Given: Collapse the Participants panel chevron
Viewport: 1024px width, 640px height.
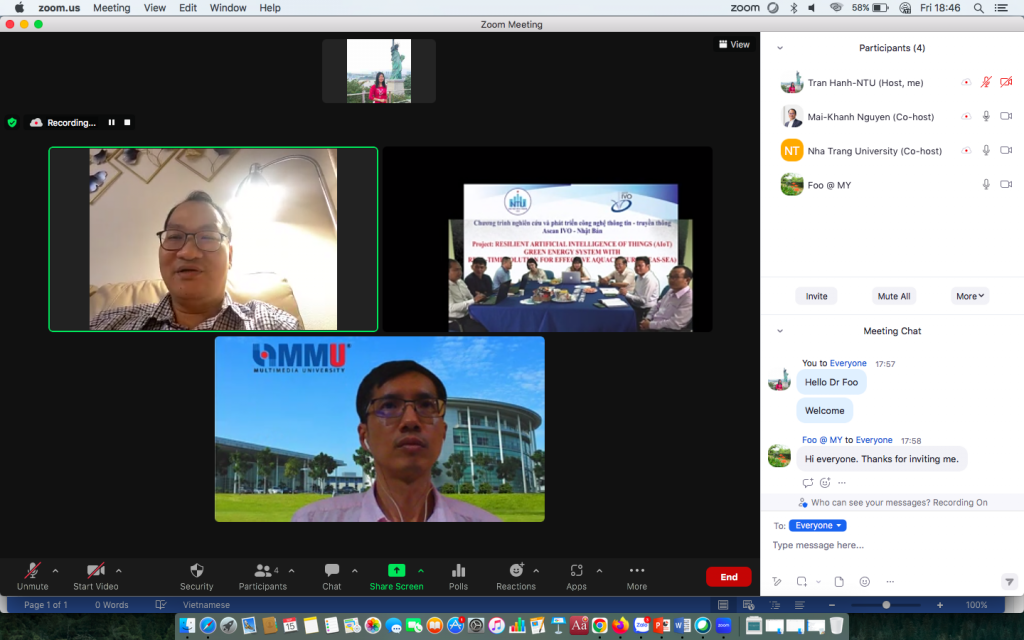Looking at the screenshot, I should [x=780, y=48].
